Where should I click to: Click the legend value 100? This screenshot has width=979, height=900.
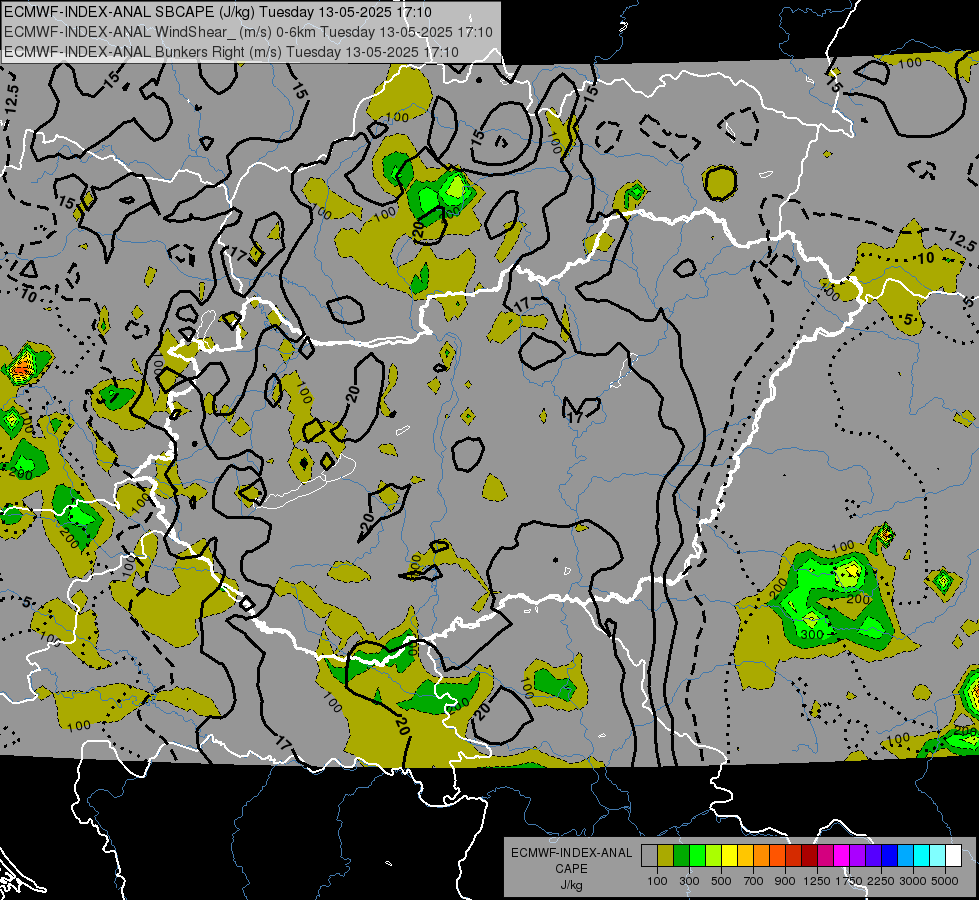[657, 881]
